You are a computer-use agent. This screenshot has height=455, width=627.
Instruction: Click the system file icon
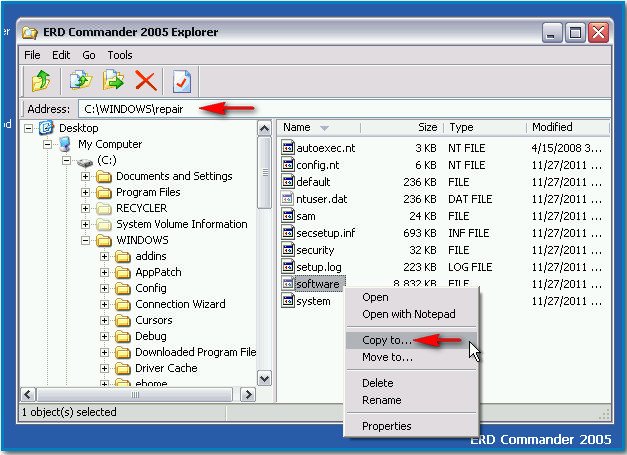tap(288, 300)
